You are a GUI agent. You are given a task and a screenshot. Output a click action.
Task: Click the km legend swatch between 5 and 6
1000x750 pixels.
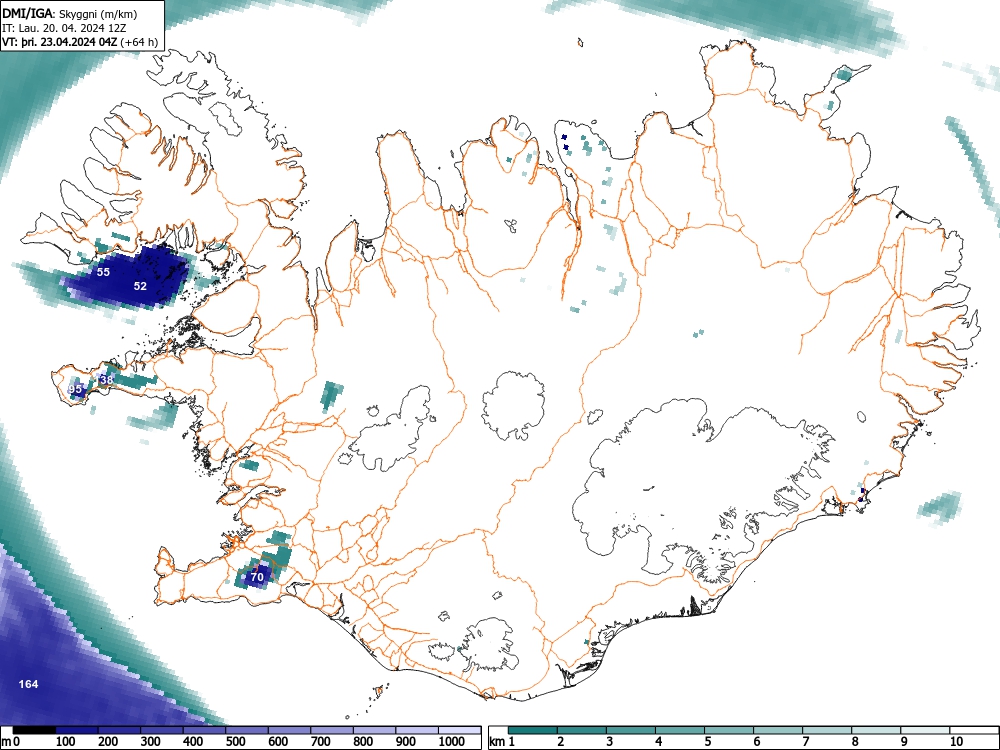pyautogui.click(x=729, y=730)
